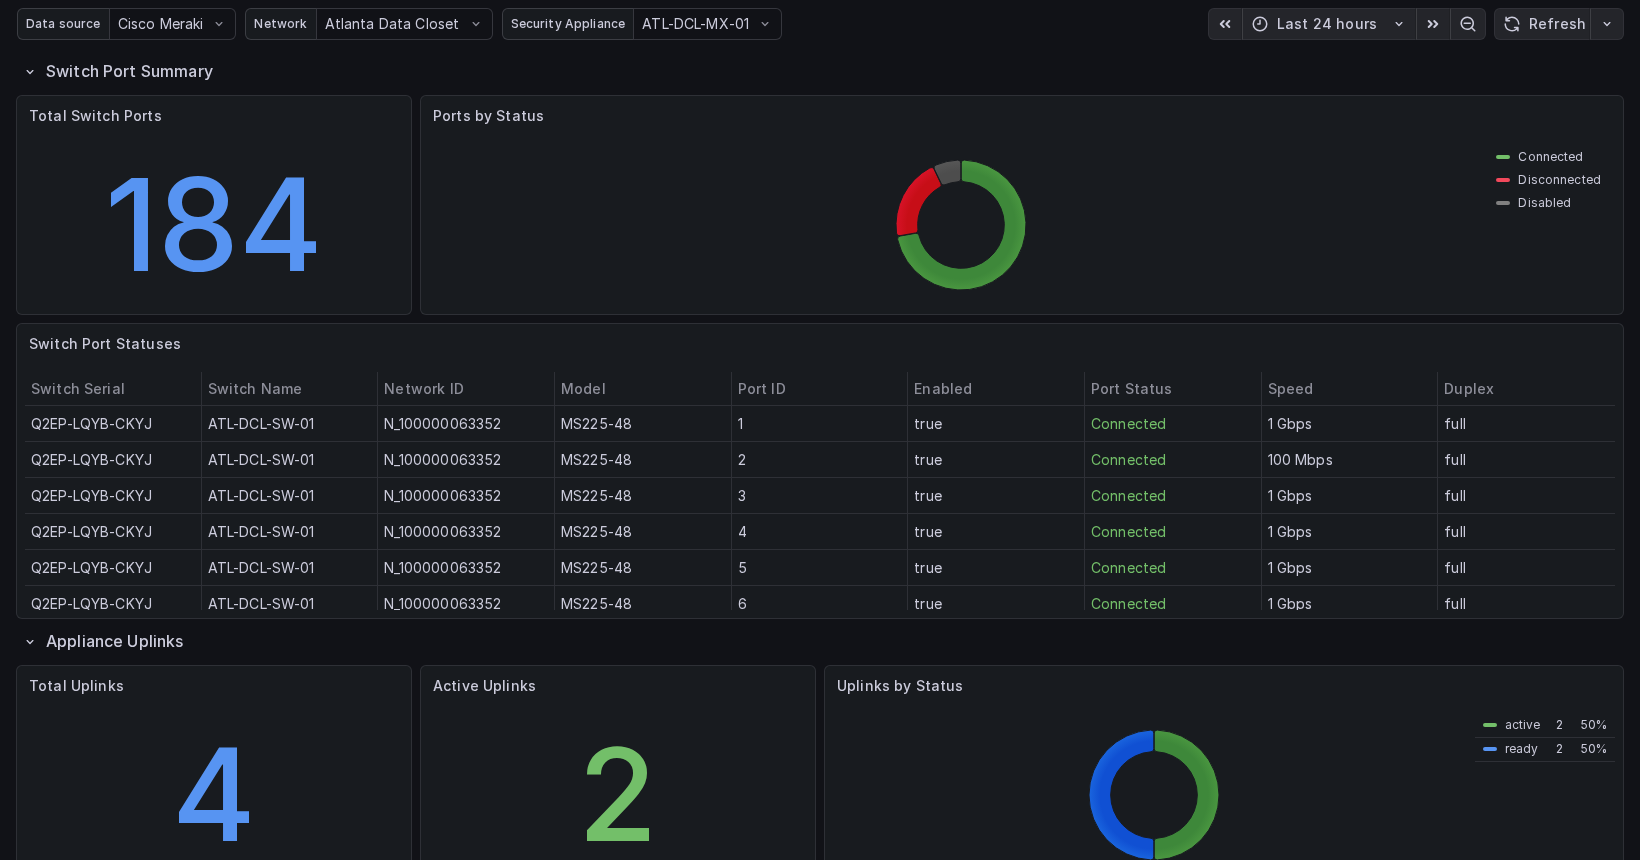
Task: Open the Data source Cisco Meraki dropdown
Action: click(172, 24)
